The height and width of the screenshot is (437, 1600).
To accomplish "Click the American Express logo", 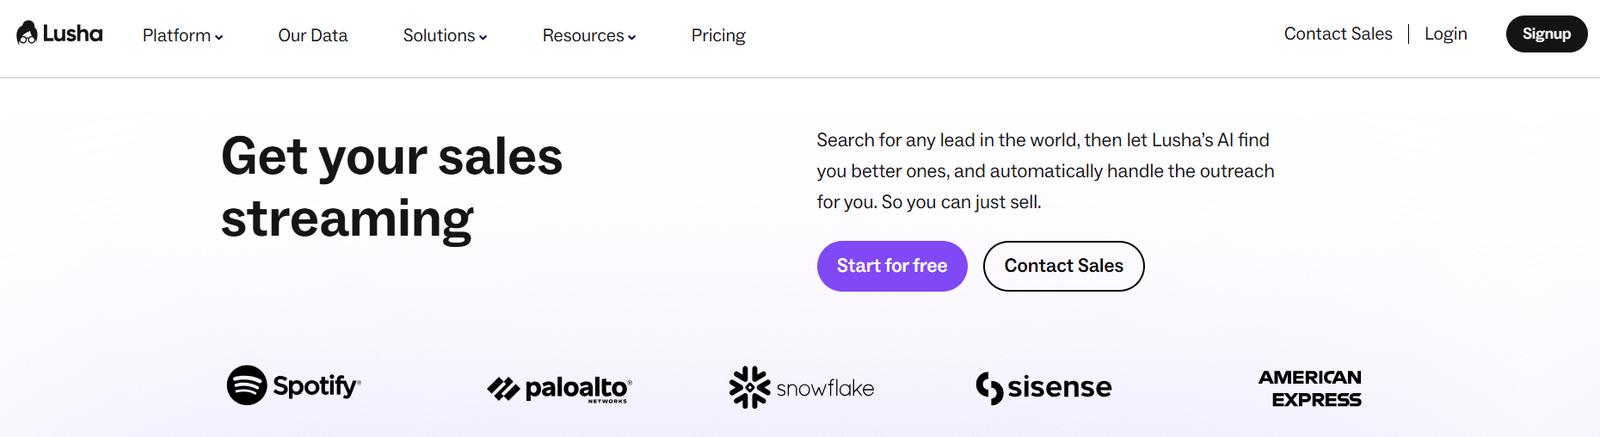I will pyautogui.click(x=1310, y=388).
